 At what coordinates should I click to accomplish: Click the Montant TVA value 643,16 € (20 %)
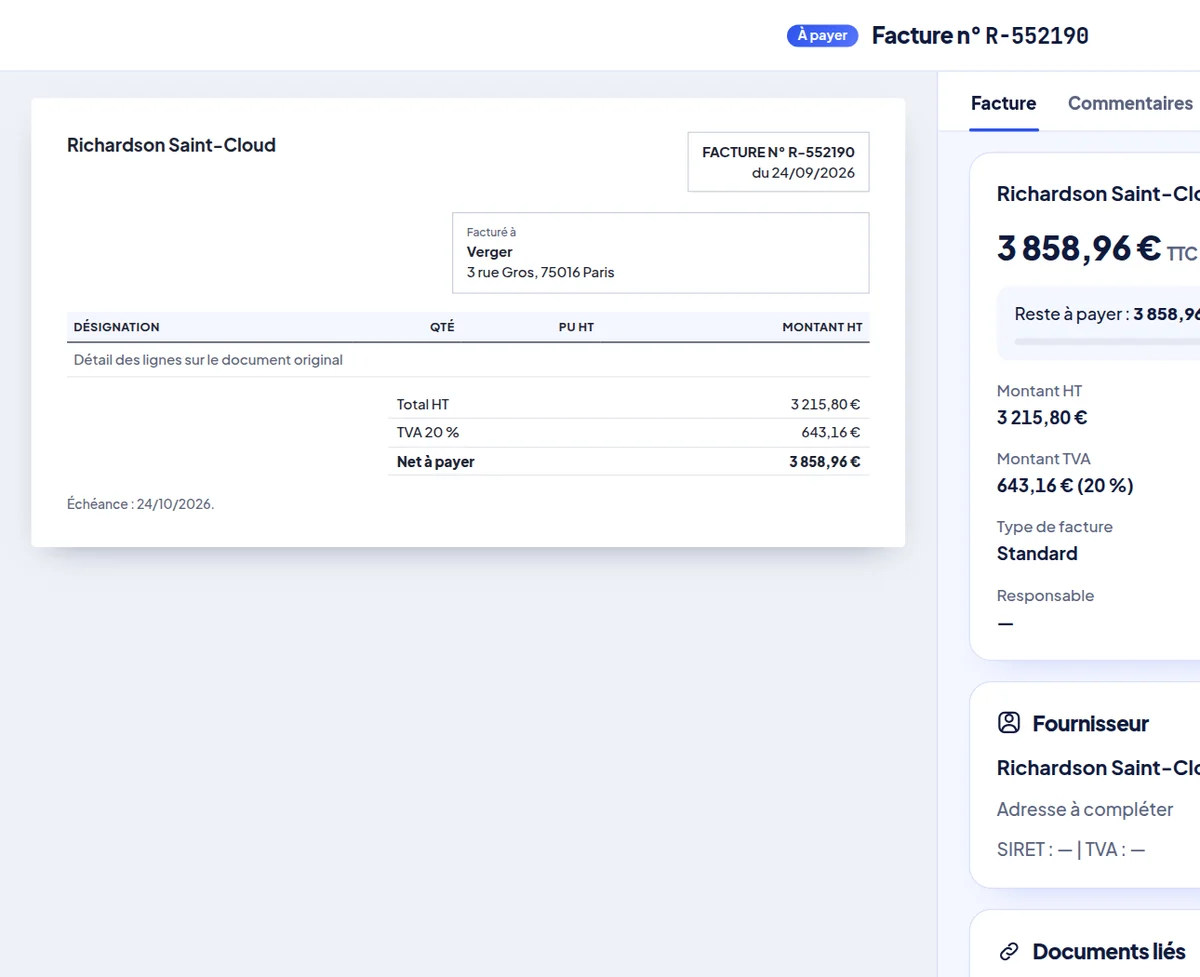[1065, 486]
